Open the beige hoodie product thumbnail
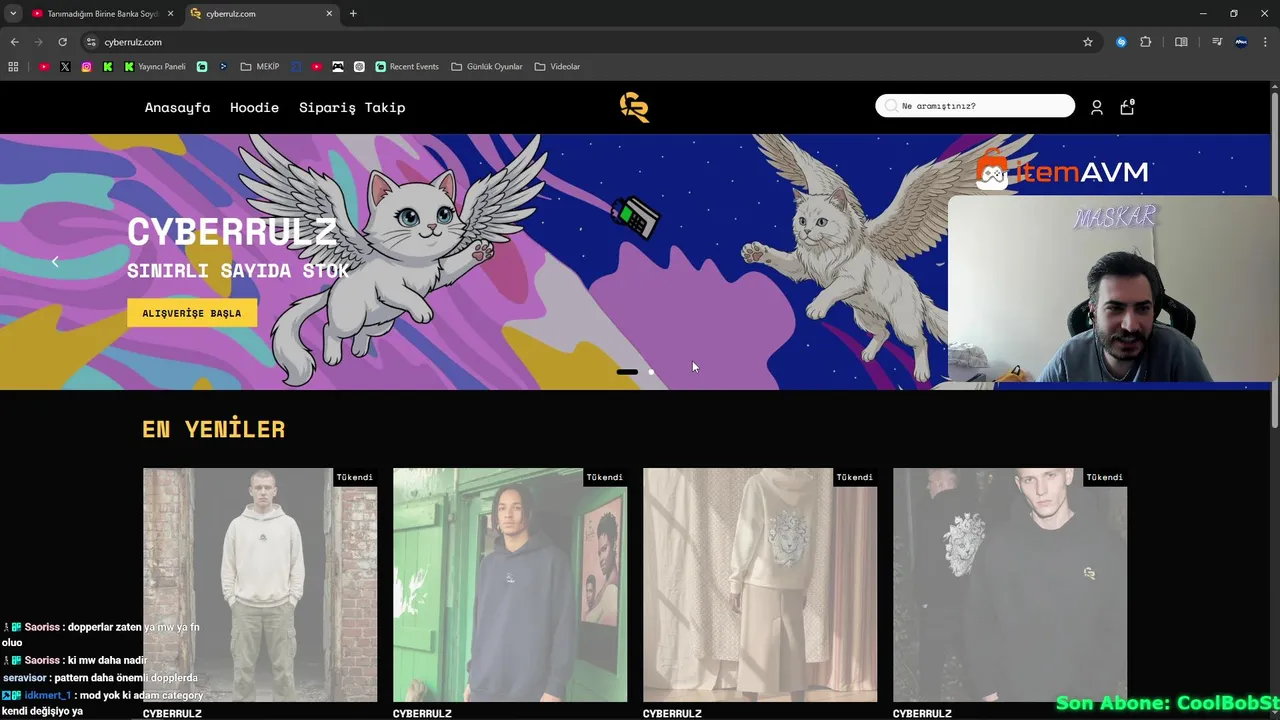 pyautogui.click(x=260, y=585)
